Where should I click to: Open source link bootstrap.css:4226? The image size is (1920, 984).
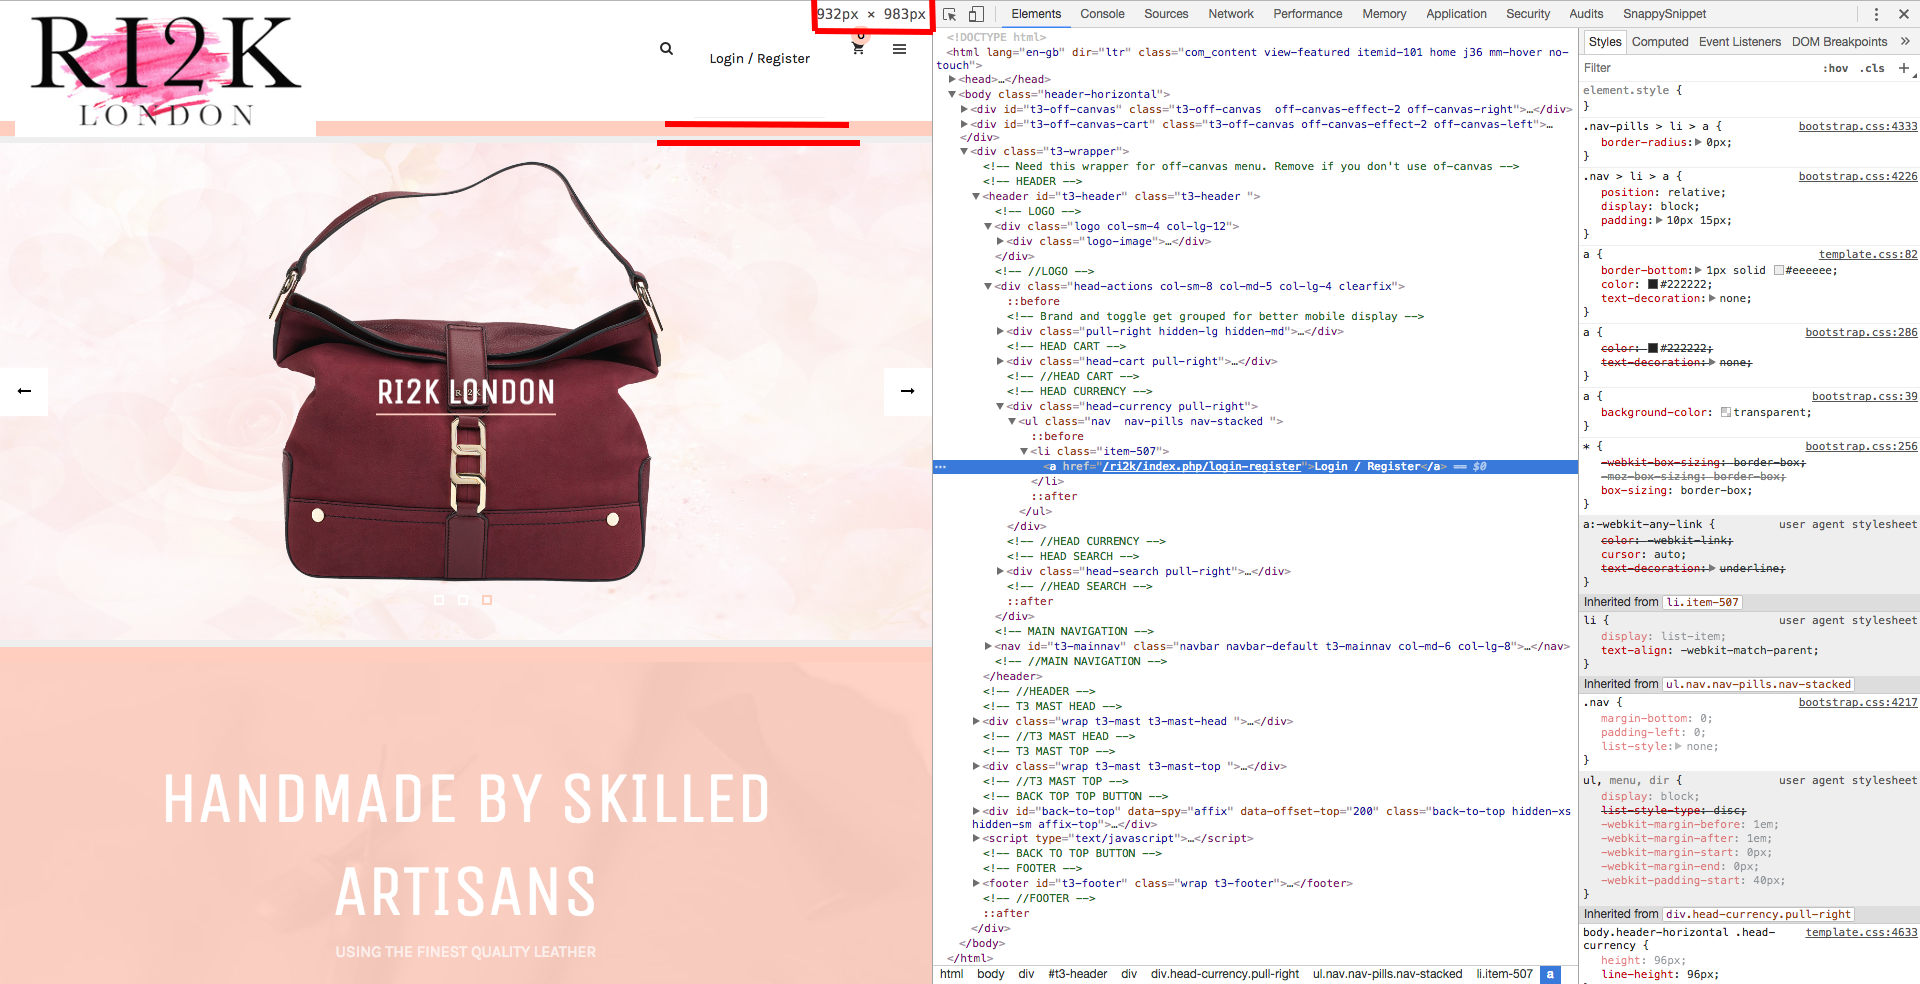(x=1858, y=177)
